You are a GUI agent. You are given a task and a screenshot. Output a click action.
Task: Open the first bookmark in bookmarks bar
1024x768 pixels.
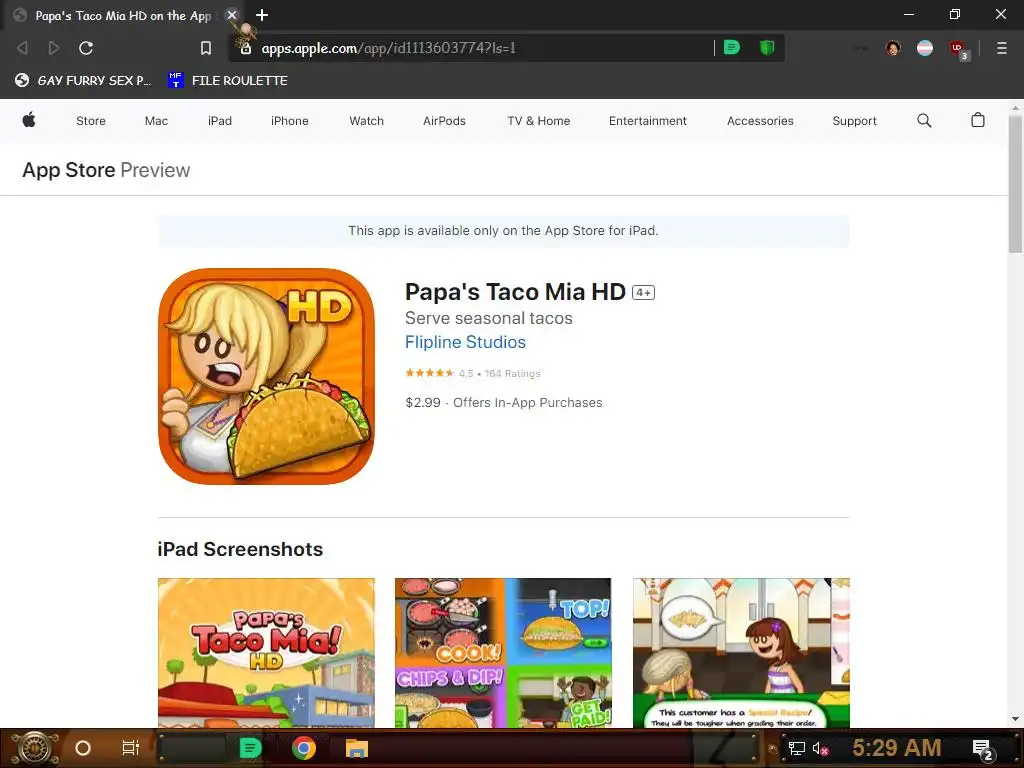click(83, 80)
